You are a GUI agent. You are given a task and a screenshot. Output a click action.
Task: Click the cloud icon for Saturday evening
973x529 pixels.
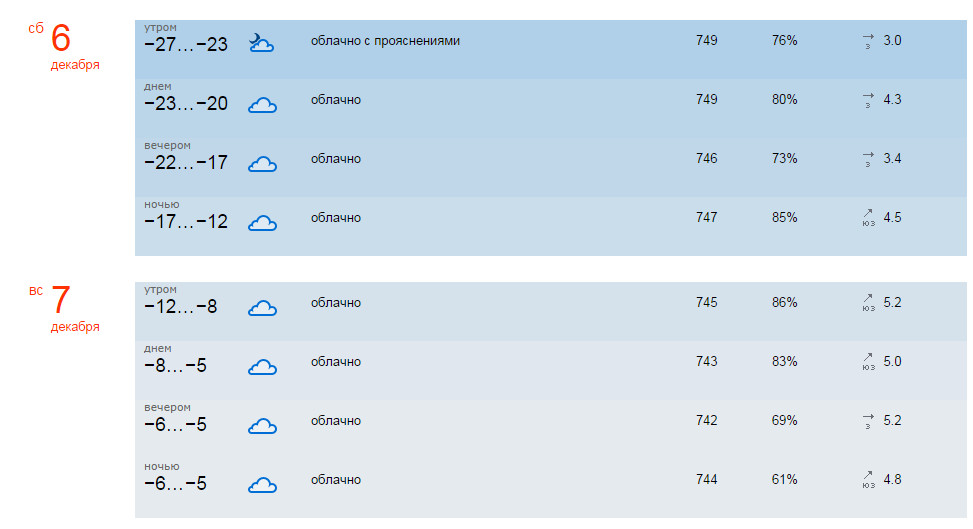click(262, 164)
